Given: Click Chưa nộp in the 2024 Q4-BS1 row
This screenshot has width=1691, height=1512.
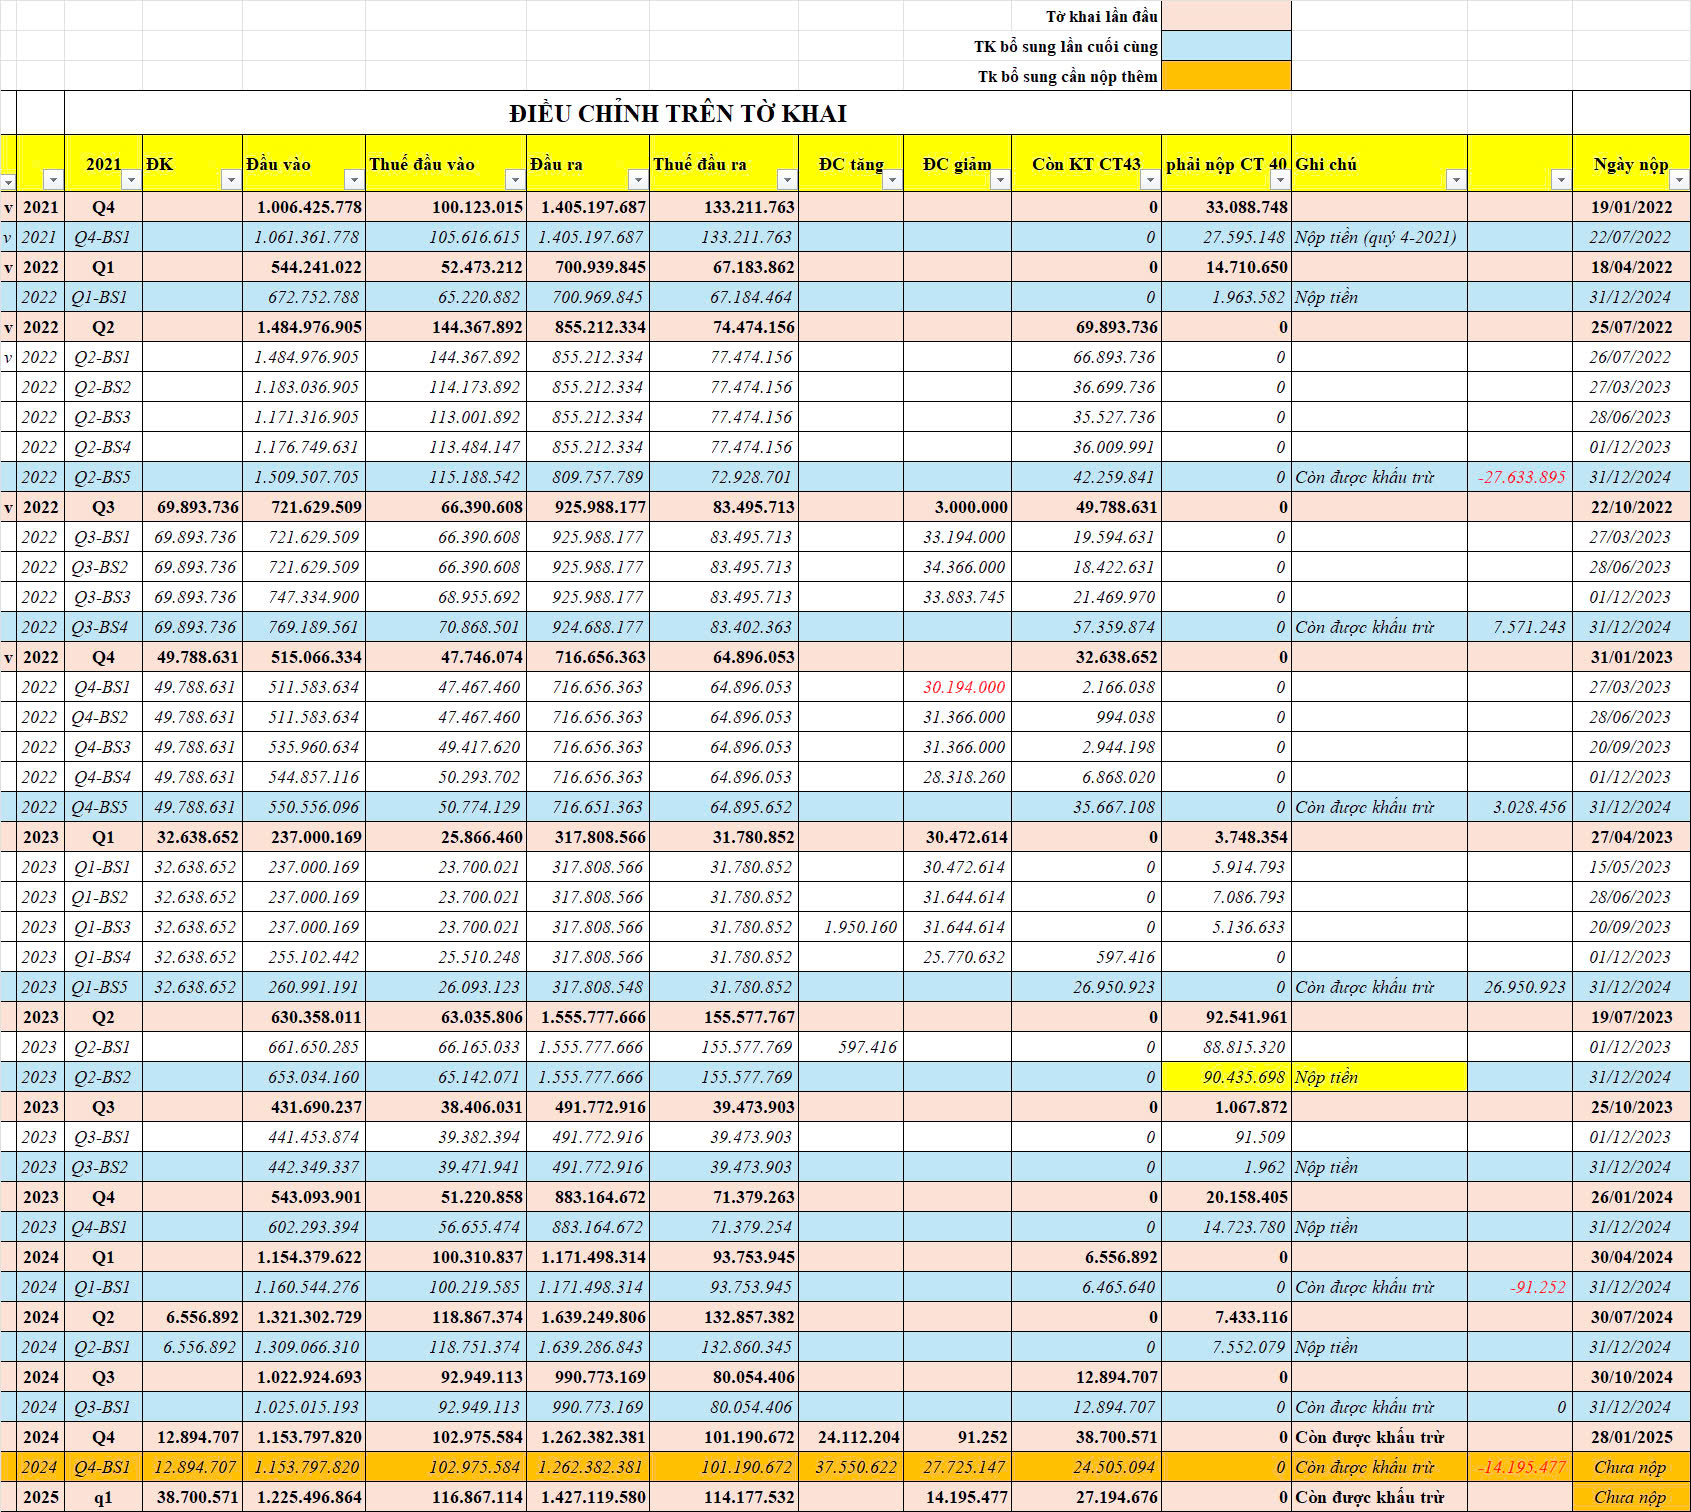Looking at the screenshot, I should 1631,1467.
